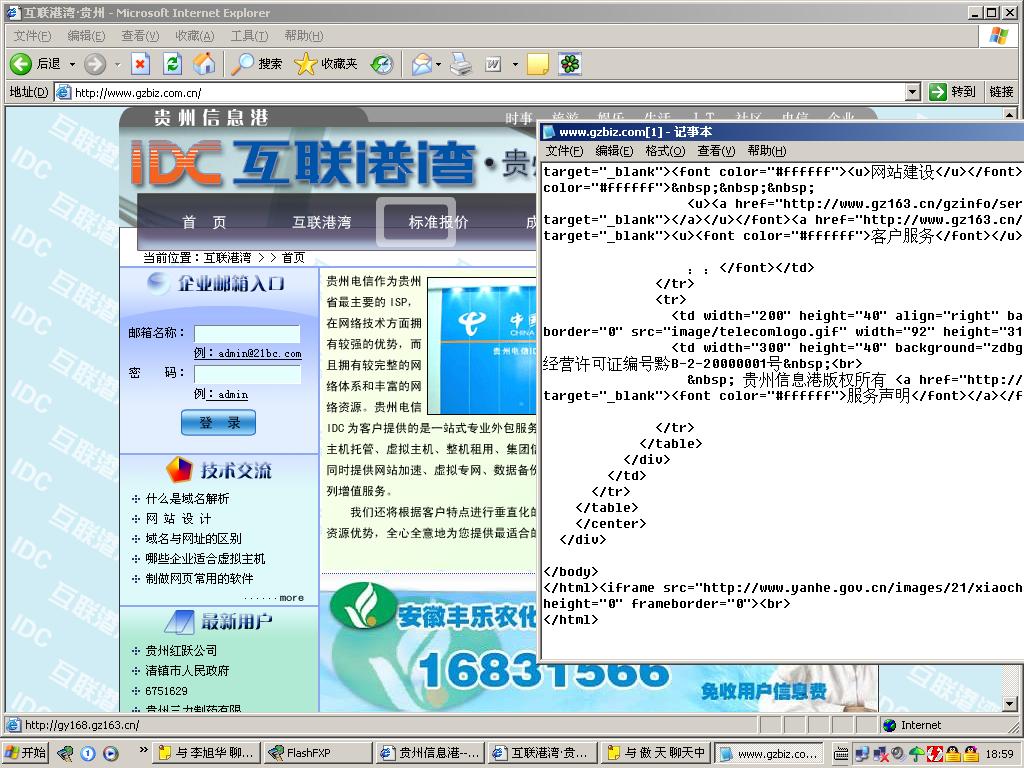Open 标准报价 navigation link

coord(438,222)
